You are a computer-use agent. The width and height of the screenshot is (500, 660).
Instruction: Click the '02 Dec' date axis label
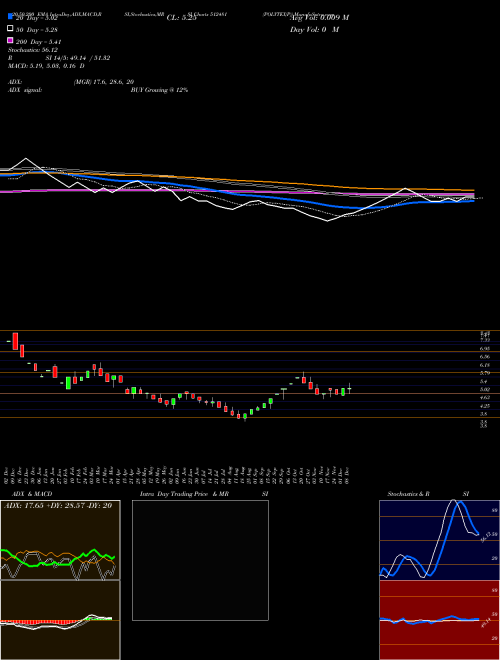click(x=7, y=475)
